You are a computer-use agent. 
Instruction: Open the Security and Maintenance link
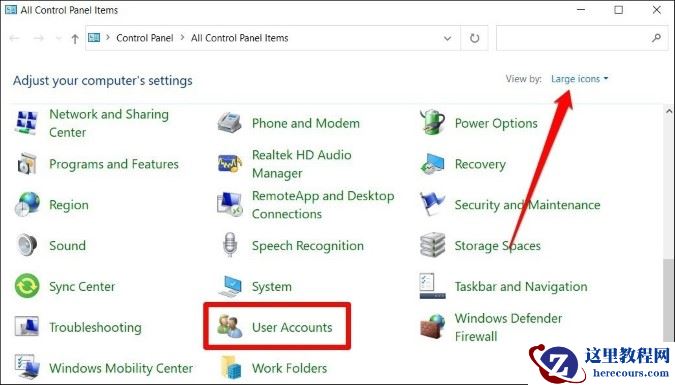pos(527,205)
